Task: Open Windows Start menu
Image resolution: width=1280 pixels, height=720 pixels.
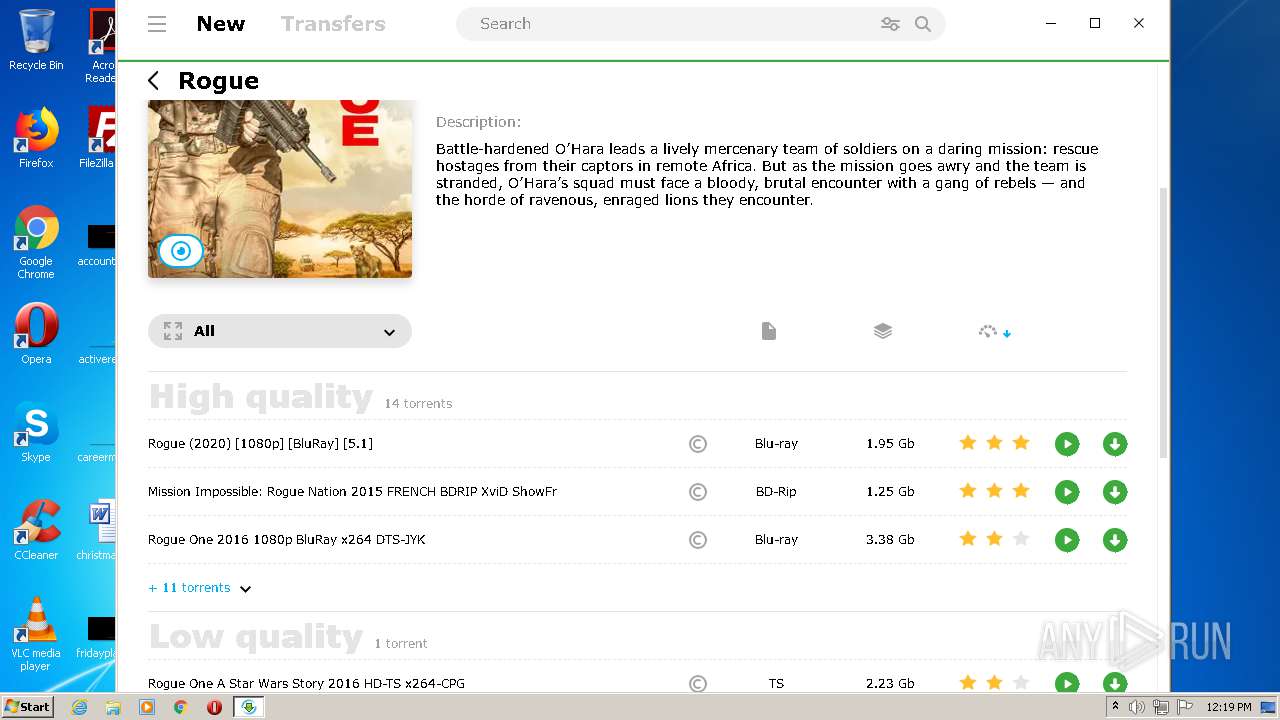Action: [x=27, y=707]
